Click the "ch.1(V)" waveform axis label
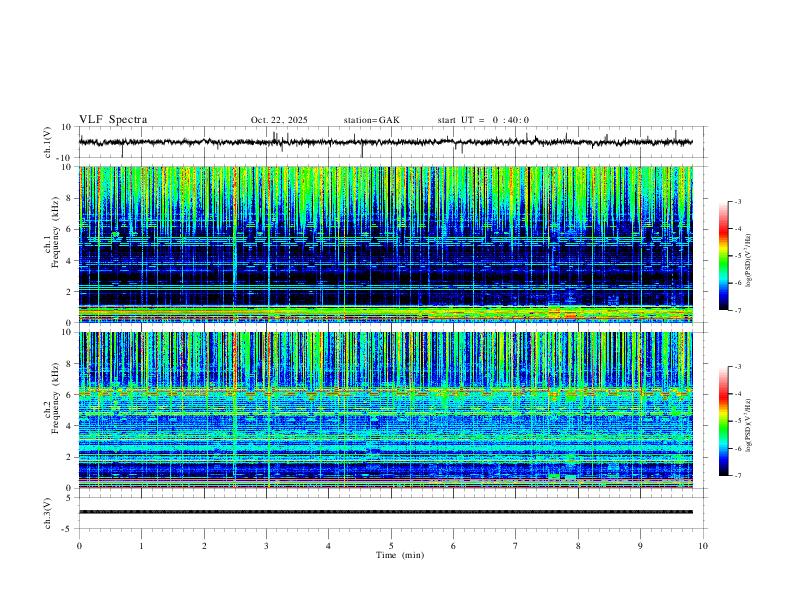 pos(47,142)
